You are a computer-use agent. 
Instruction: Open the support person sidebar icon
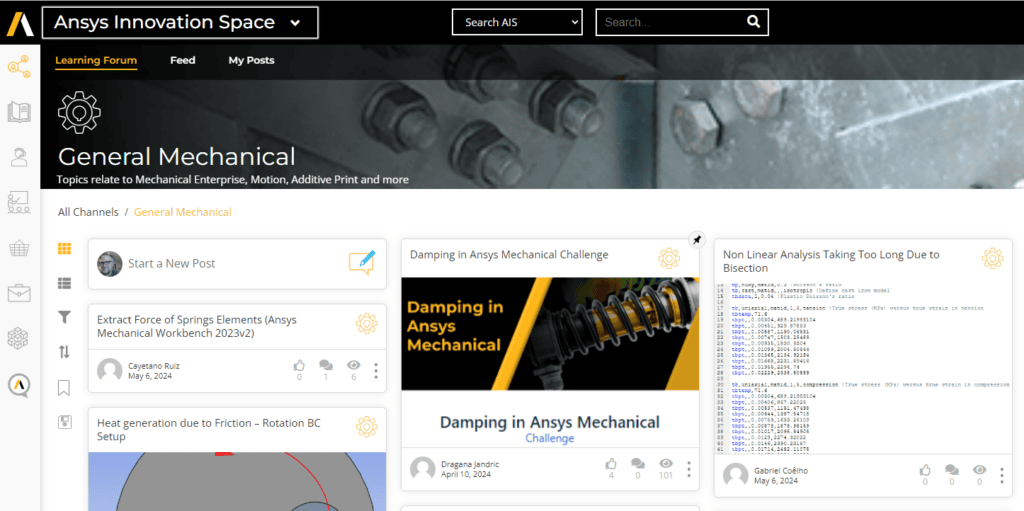pos(19,157)
